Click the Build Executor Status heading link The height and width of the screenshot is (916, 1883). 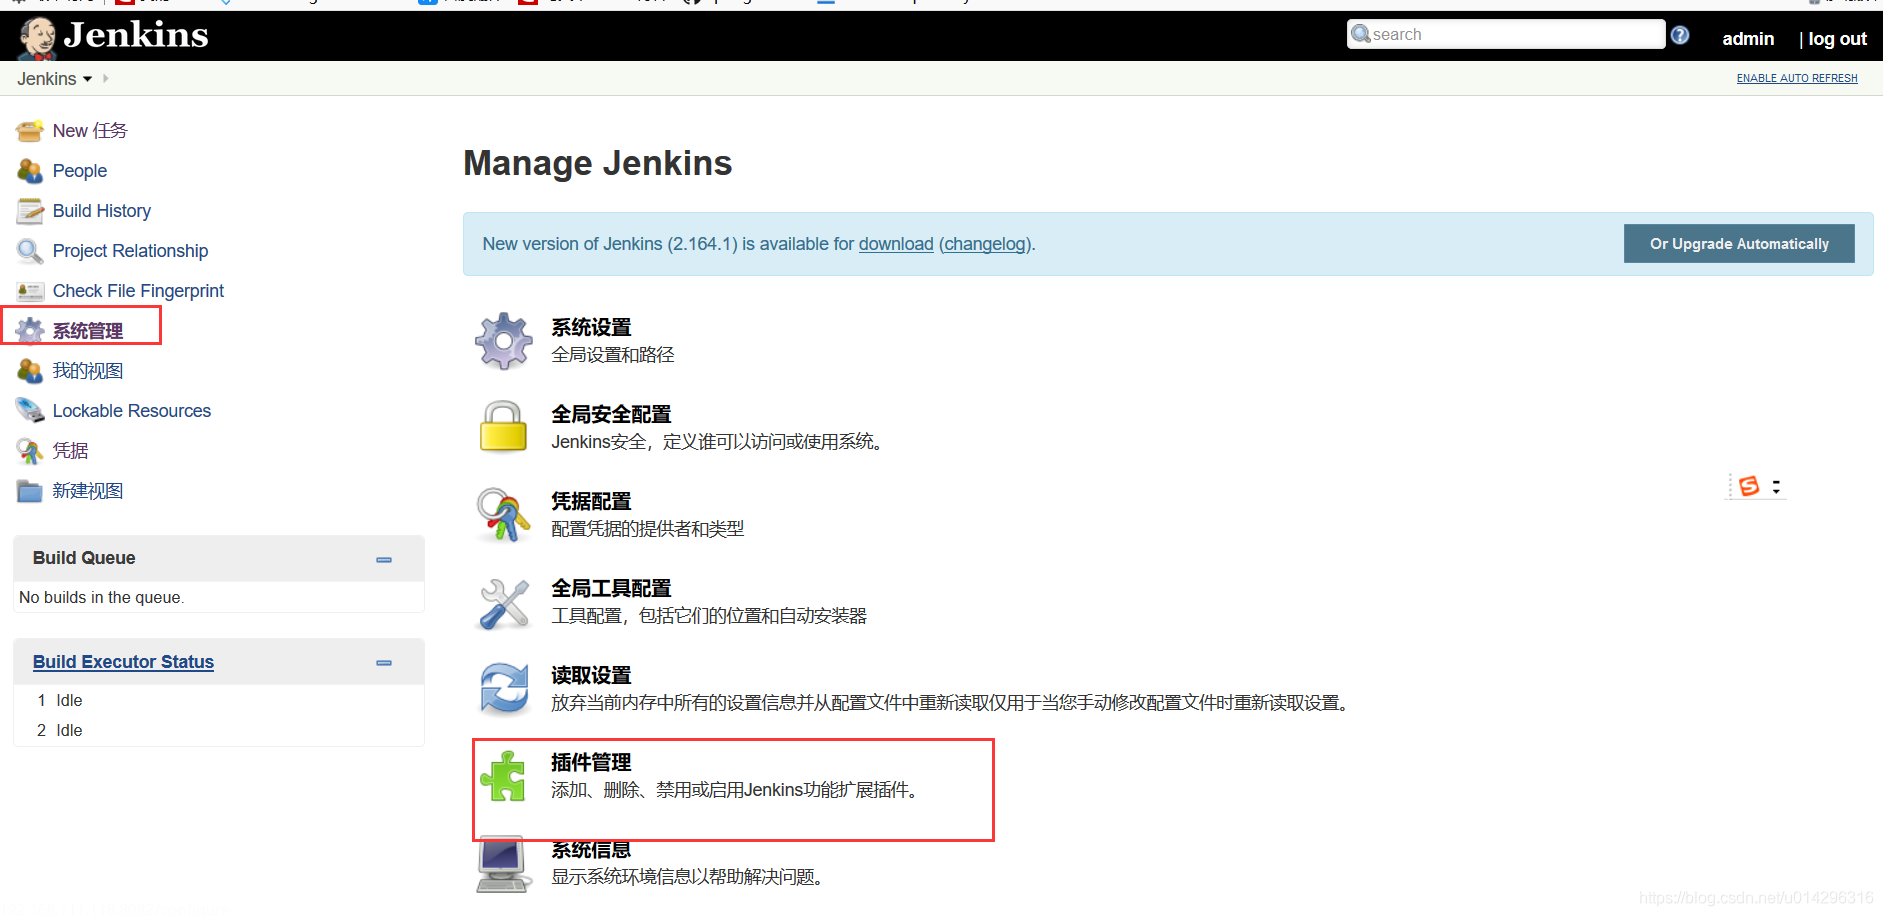(123, 662)
